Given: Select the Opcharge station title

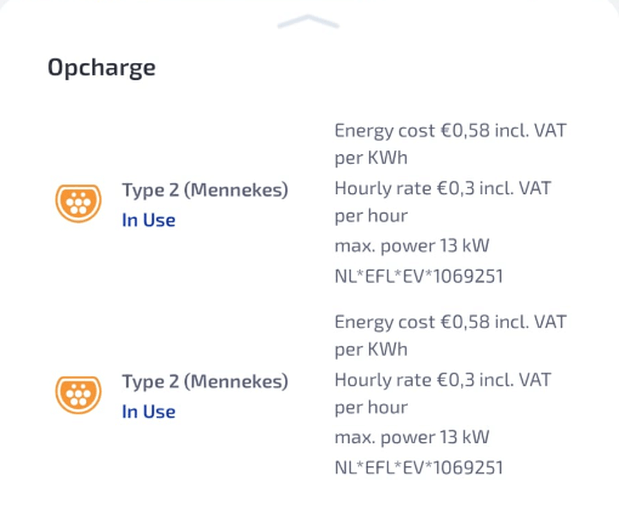Looking at the screenshot, I should (101, 68).
